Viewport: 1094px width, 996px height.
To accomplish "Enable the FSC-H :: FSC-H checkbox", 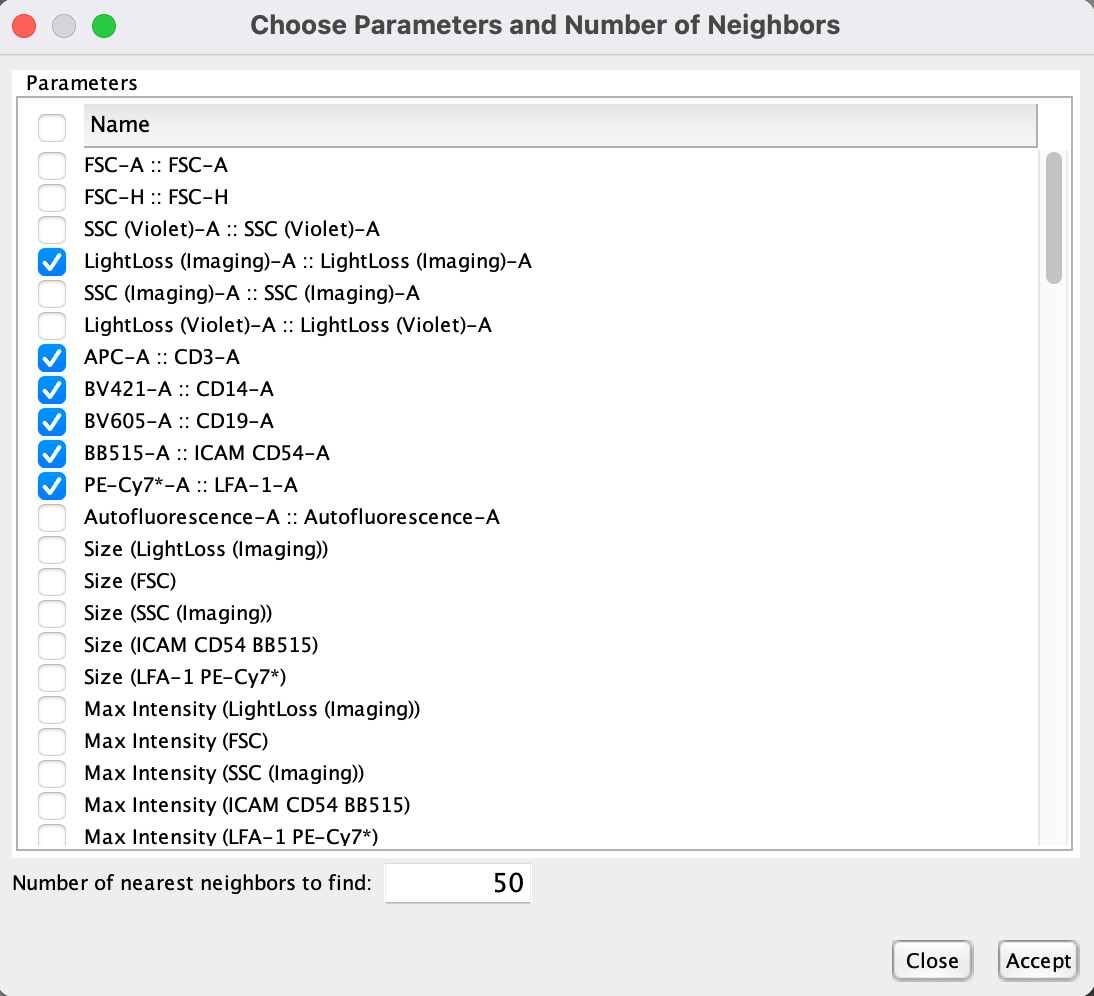I will click(51, 197).
